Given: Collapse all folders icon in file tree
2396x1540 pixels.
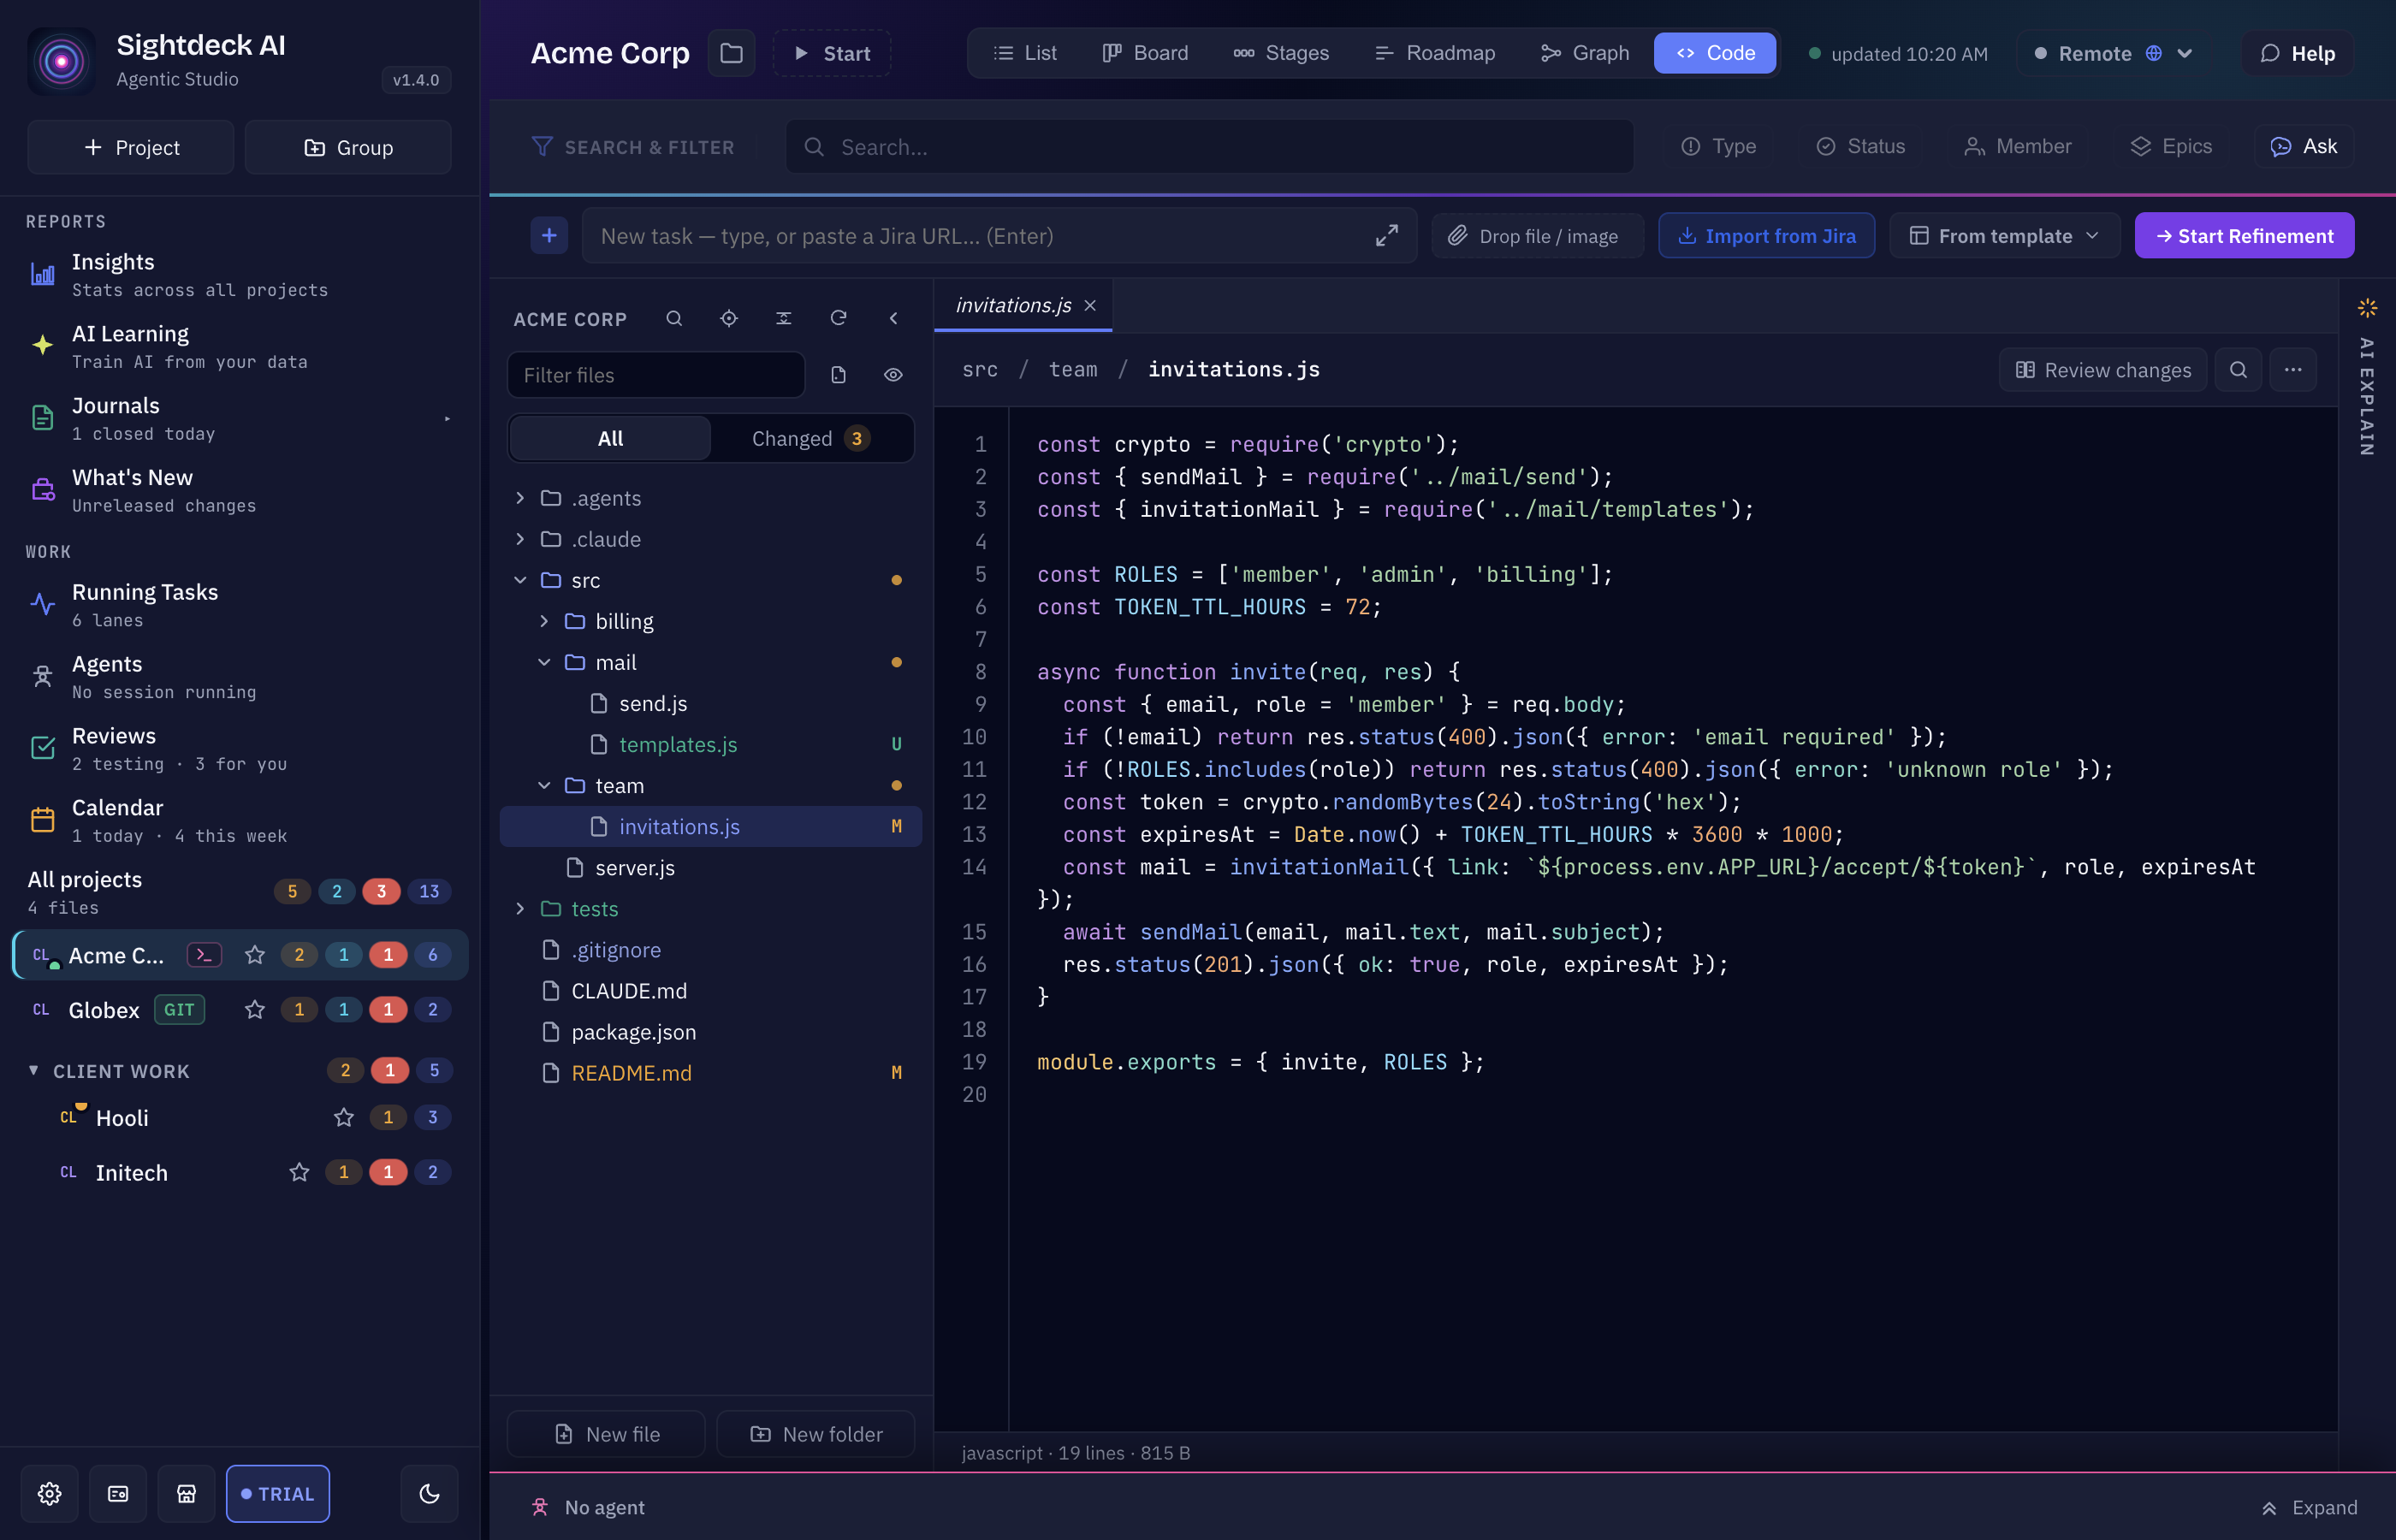Looking at the screenshot, I should point(784,318).
